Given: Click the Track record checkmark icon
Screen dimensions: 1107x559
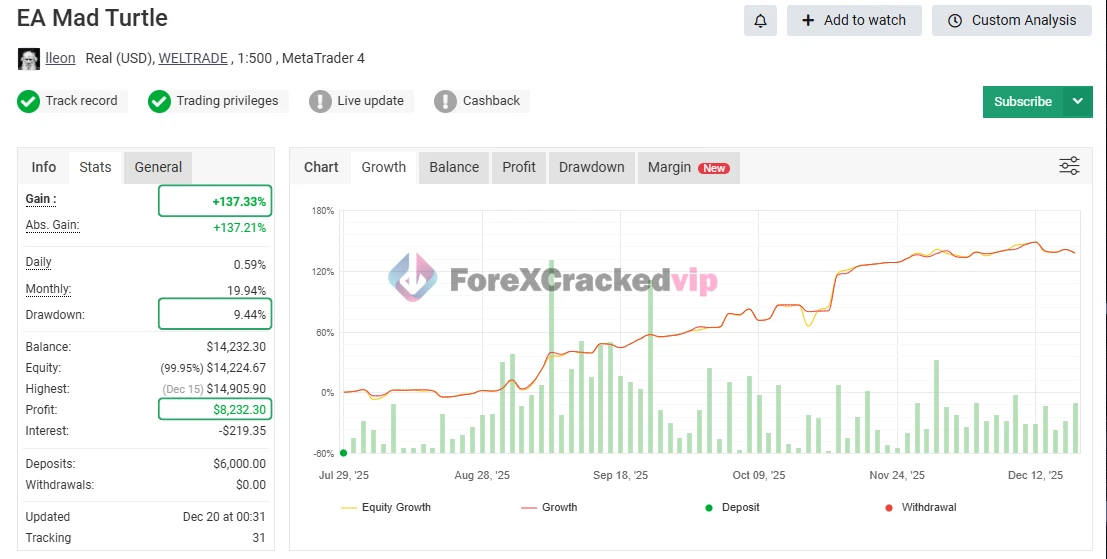Looking at the screenshot, I should pyautogui.click(x=29, y=101).
